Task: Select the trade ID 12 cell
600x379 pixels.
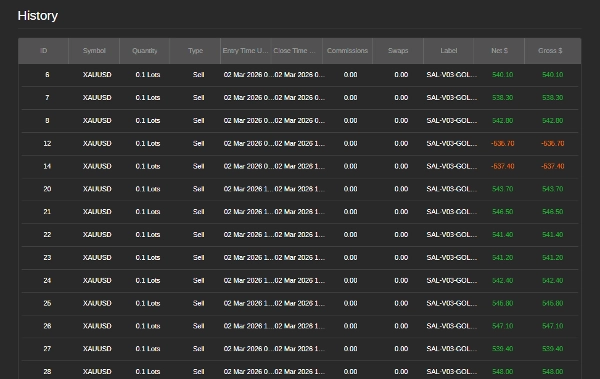Action: [x=47, y=144]
